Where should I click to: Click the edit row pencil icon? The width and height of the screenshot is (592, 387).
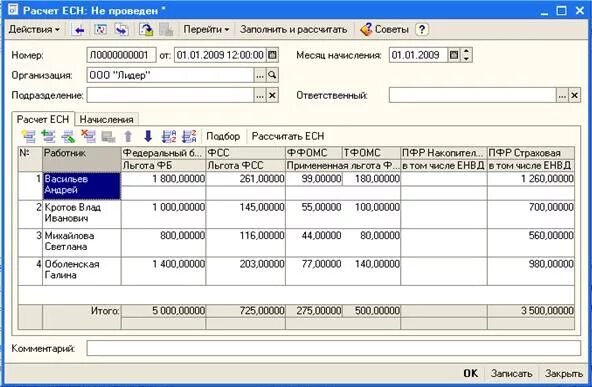(x=68, y=136)
